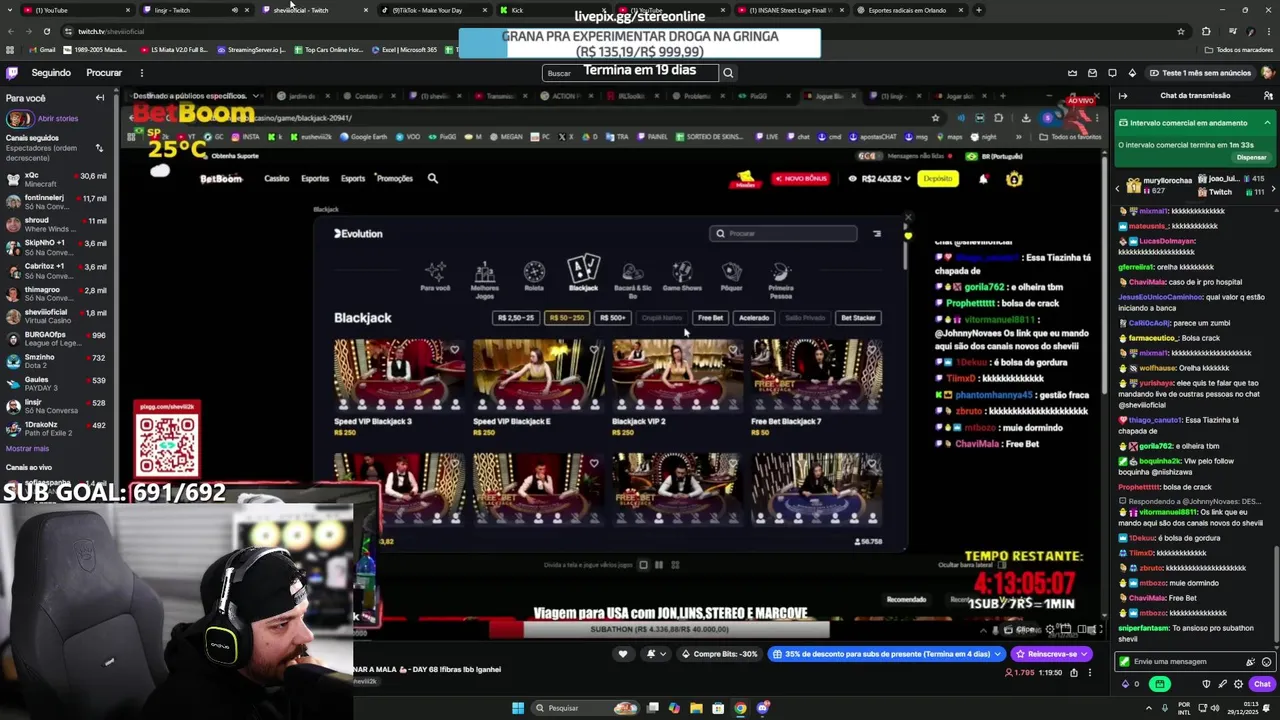
Task: Open Discord from the taskbar
Action: tap(762, 708)
